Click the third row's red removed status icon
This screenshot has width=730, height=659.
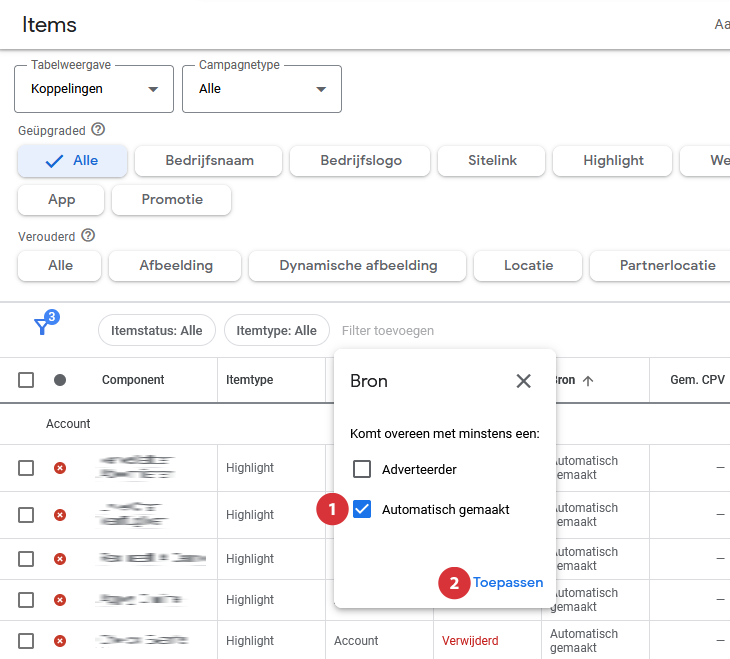pos(60,558)
